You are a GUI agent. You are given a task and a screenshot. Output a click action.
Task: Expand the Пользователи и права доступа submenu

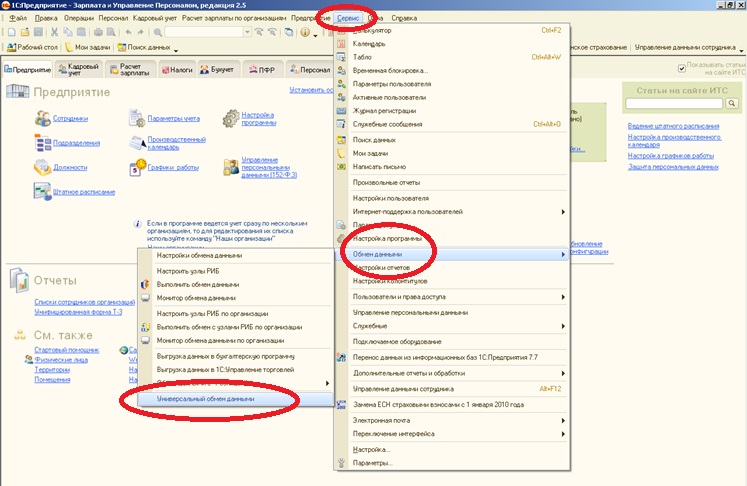[563, 297]
